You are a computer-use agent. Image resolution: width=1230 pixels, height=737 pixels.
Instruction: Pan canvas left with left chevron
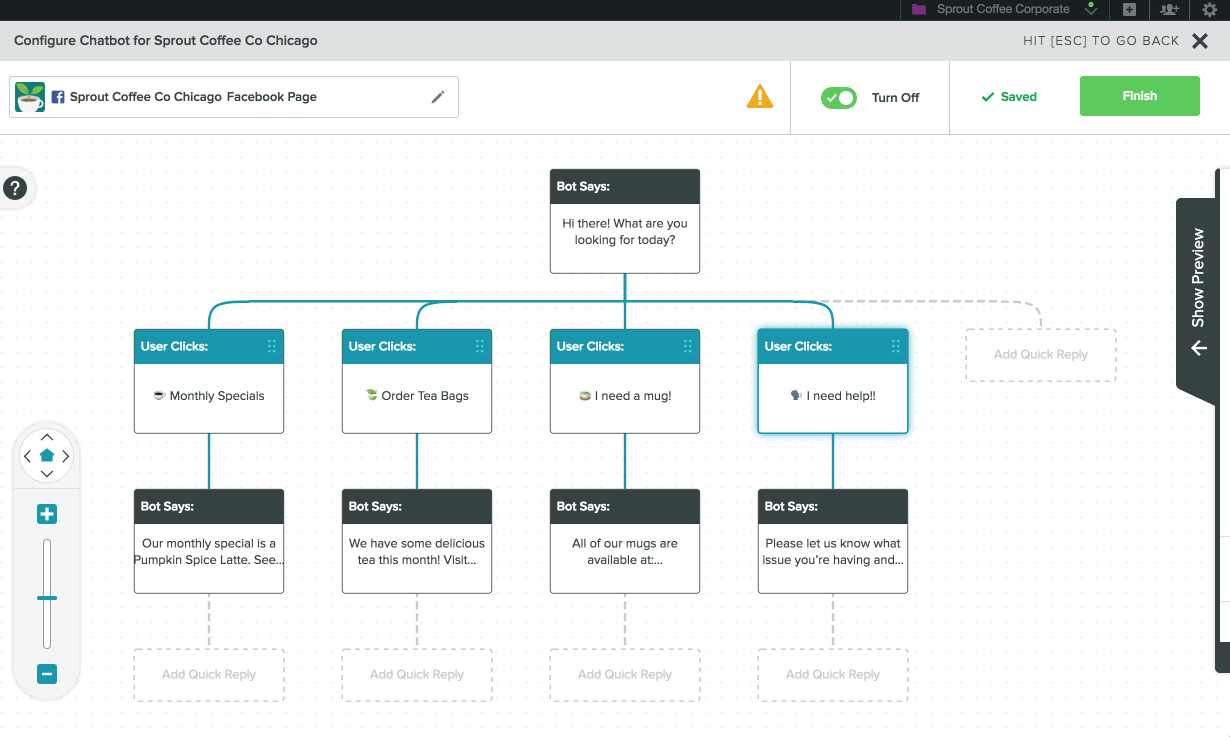pos(28,456)
